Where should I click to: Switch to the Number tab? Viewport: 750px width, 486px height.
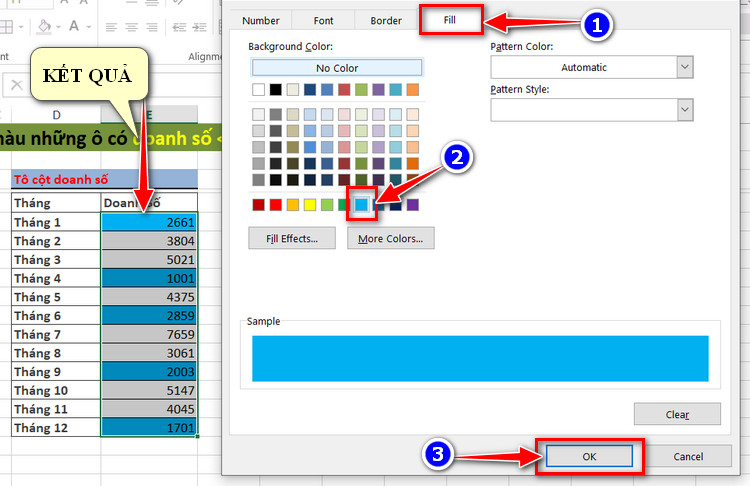click(x=261, y=21)
